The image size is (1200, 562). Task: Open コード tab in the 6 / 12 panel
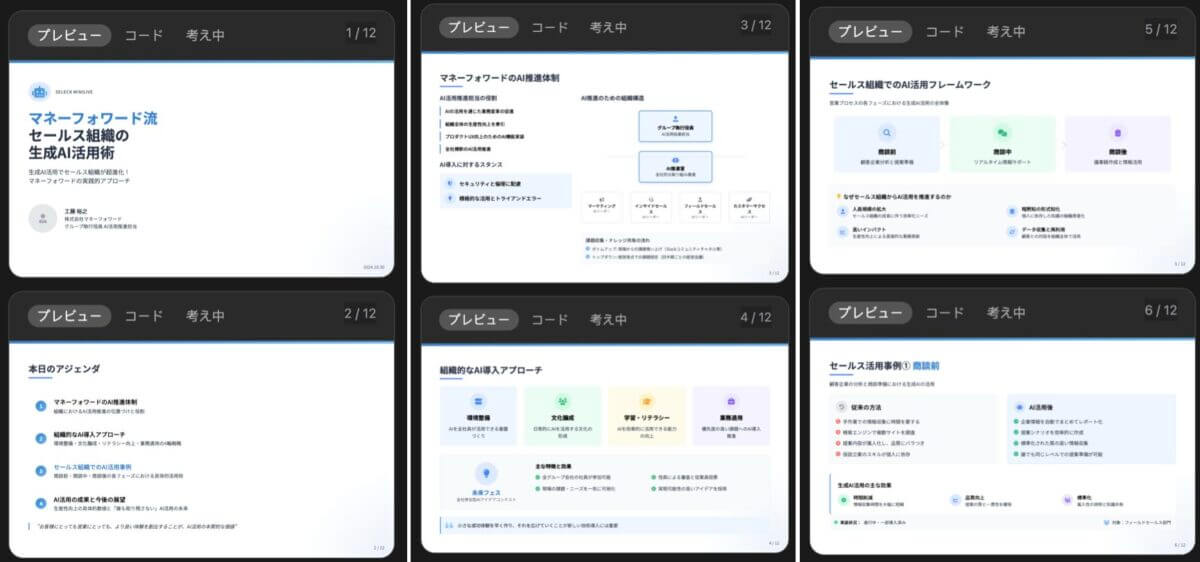[x=944, y=312]
